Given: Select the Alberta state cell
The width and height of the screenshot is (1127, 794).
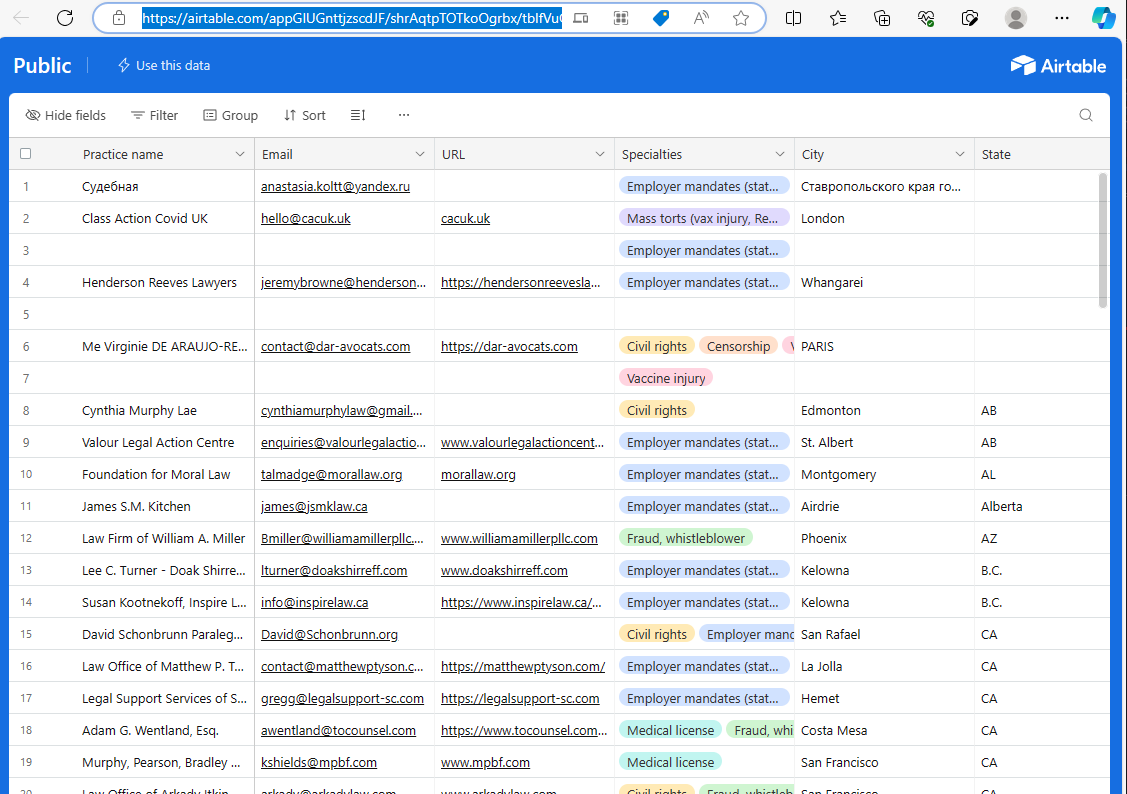Looking at the screenshot, I should click(1042, 507).
